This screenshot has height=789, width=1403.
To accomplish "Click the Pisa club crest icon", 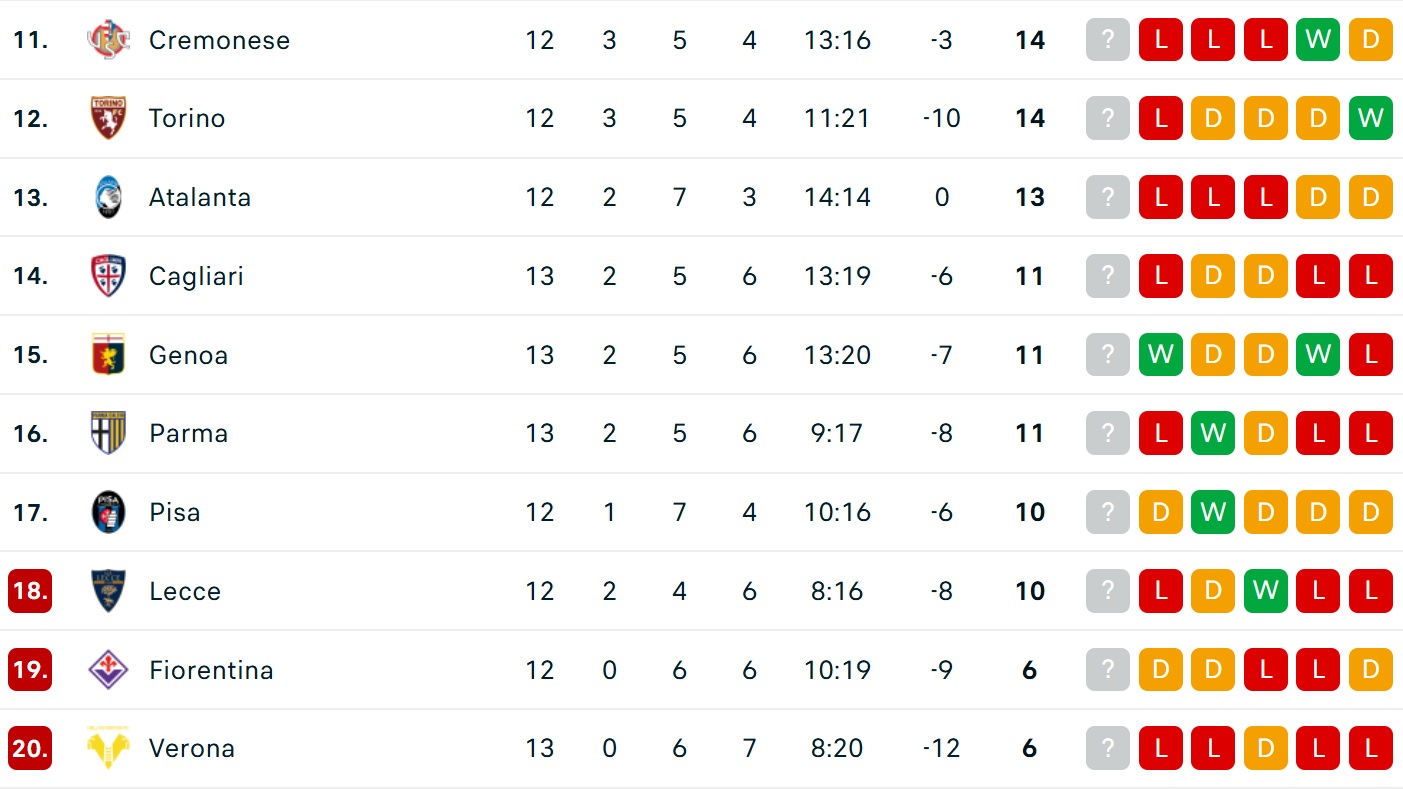I will [x=108, y=512].
